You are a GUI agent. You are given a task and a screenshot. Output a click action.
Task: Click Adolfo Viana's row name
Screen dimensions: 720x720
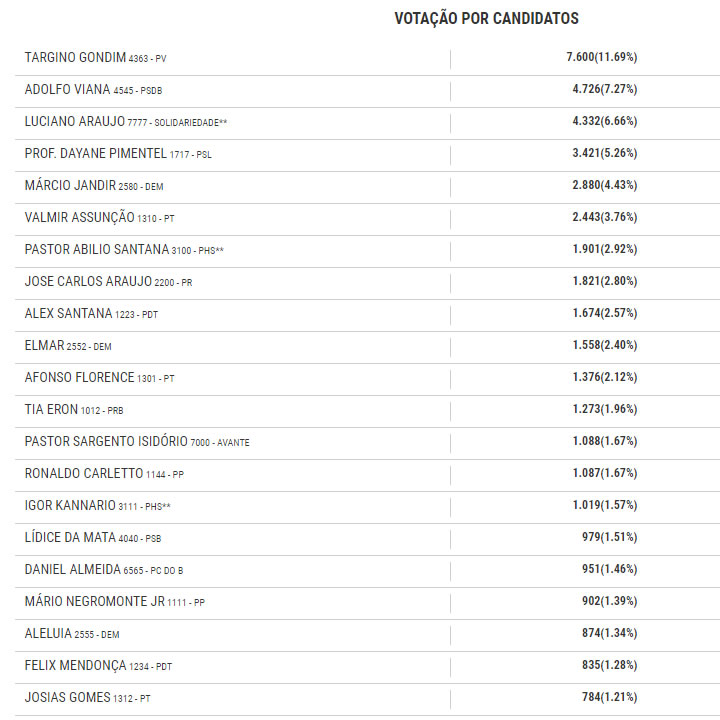point(68,89)
